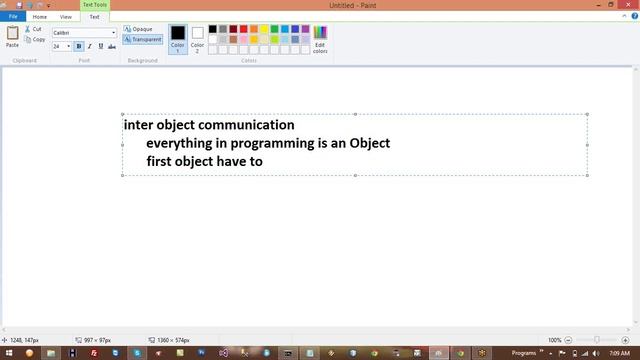Pick the yellow color swatch
The width and height of the screenshot is (640, 360).
coord(264,29)
